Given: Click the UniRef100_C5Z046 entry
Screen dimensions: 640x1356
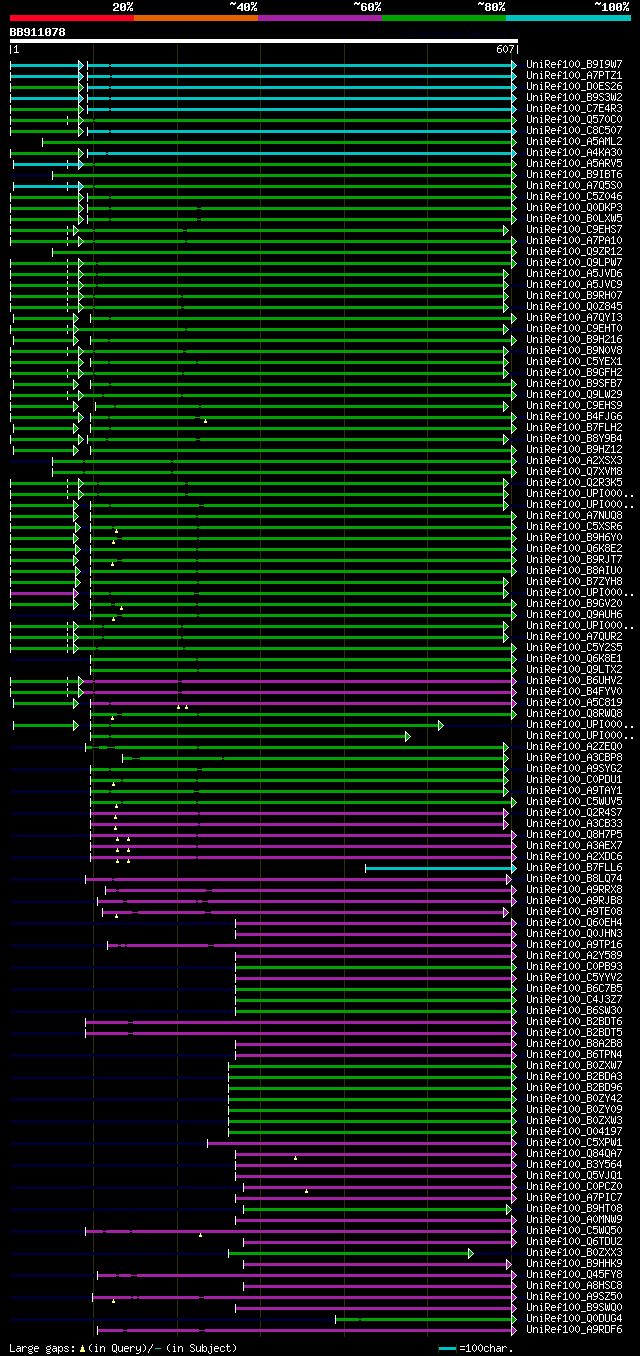Looking at the screenshot, I should (574, 196).
